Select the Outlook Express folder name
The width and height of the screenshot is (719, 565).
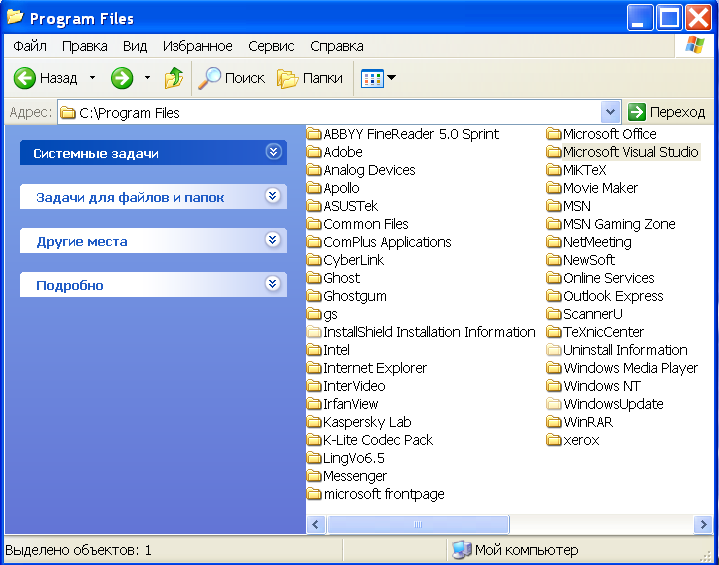click(614, 296)
